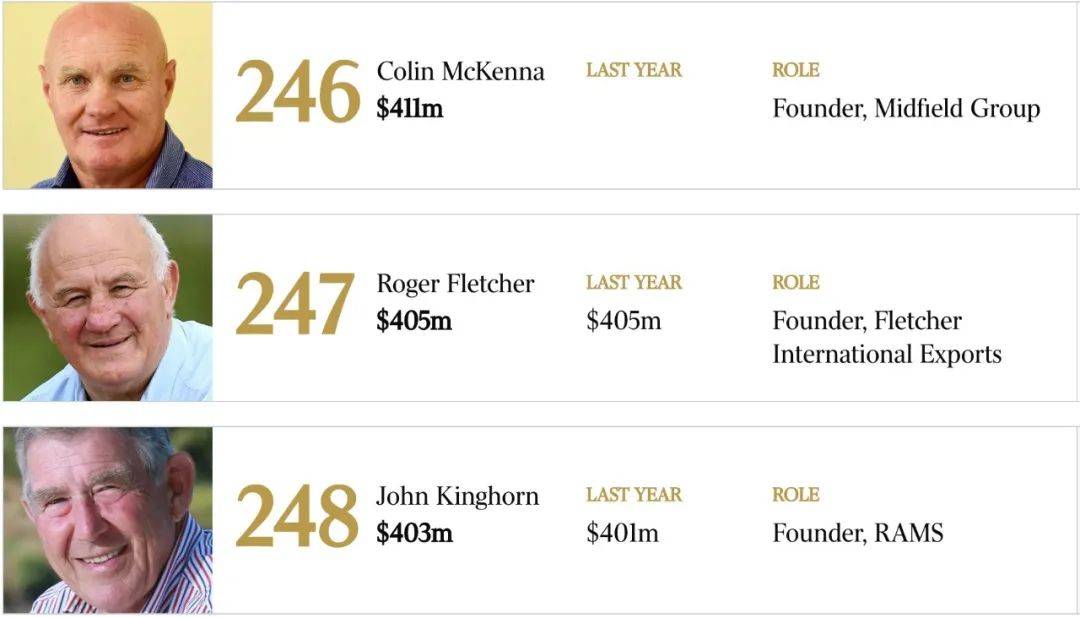Select the bold $405m under Roger Fletcher

click(x=414, y=321)
